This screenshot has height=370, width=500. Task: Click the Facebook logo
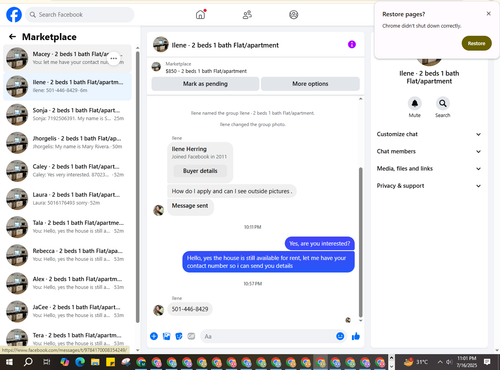pyautogui.click(x=14, y=15)
